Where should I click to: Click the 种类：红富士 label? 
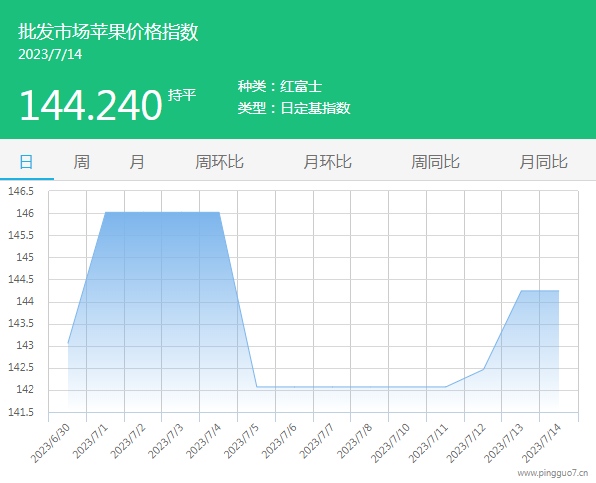click(x=280, y=86)
